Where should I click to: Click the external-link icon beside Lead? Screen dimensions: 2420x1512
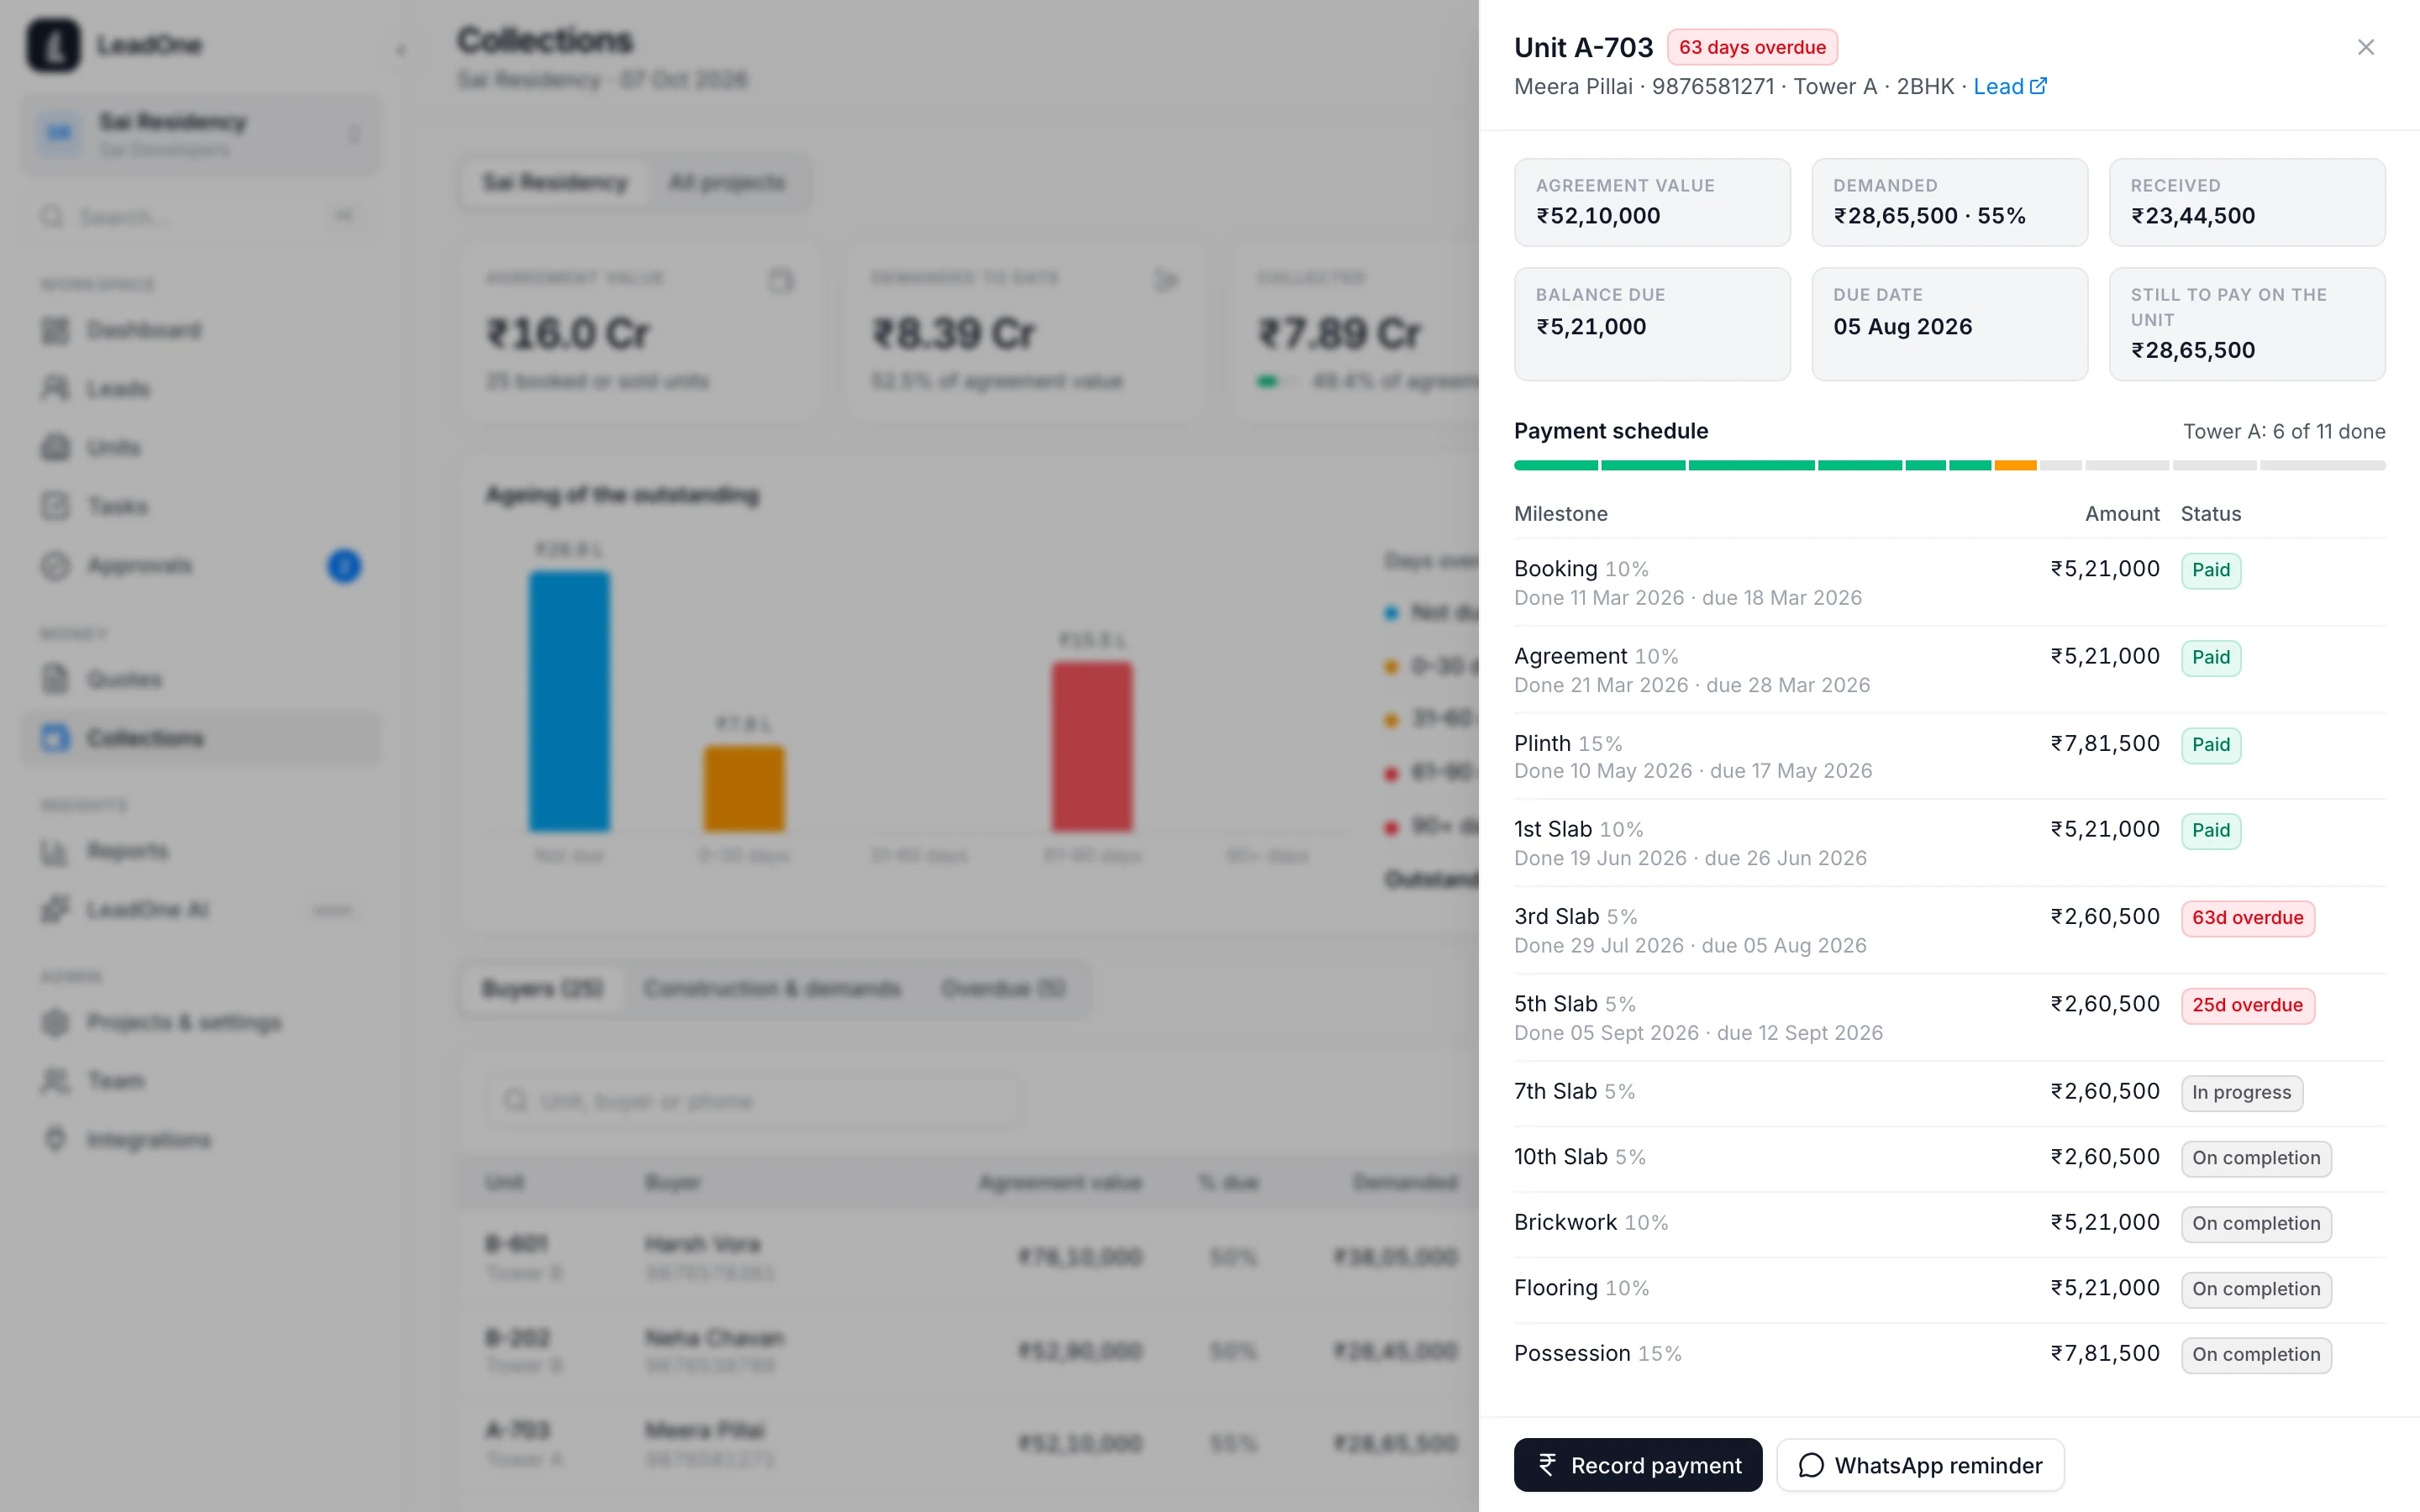click(2038, 86)
